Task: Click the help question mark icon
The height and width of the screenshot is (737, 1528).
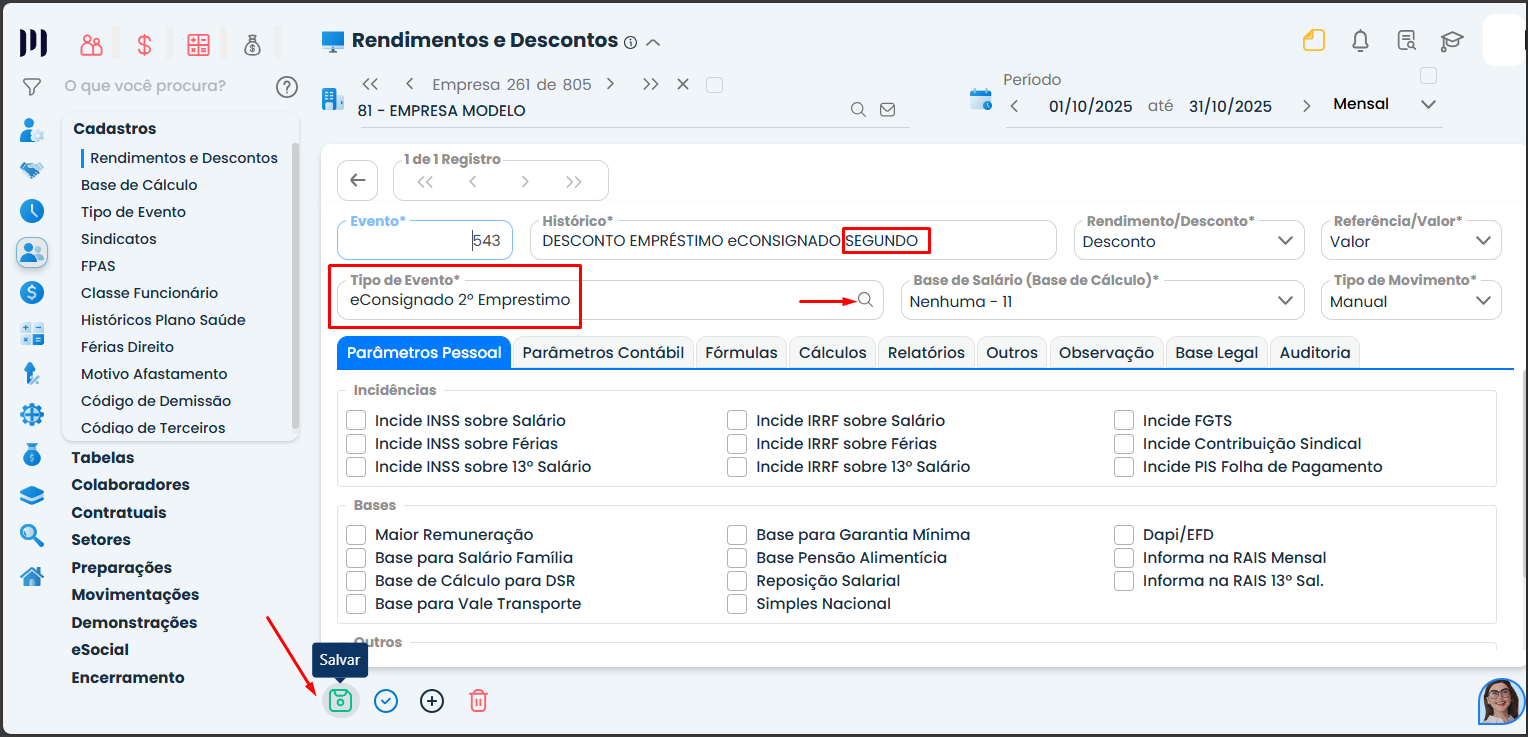Action: point(287,87)
